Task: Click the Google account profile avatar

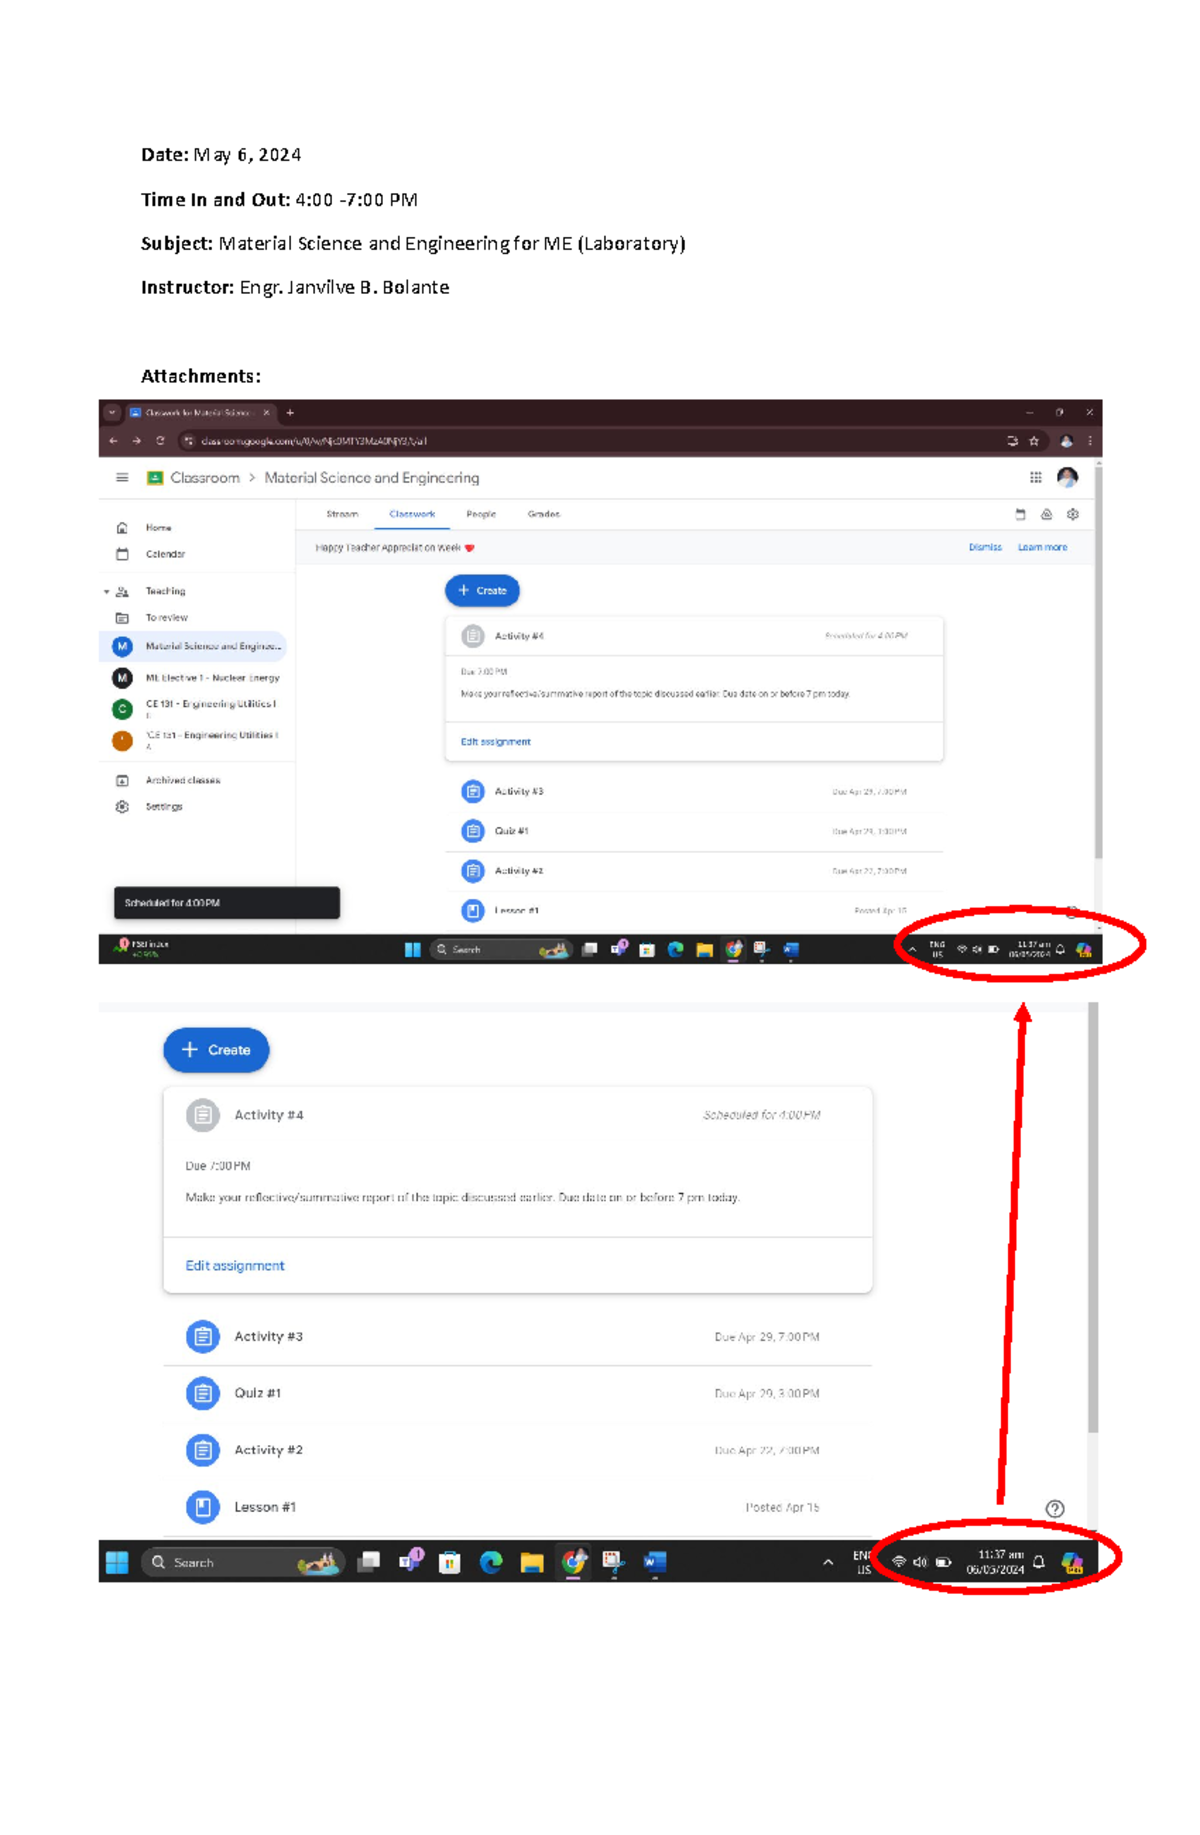Action: coord(1067,478)
